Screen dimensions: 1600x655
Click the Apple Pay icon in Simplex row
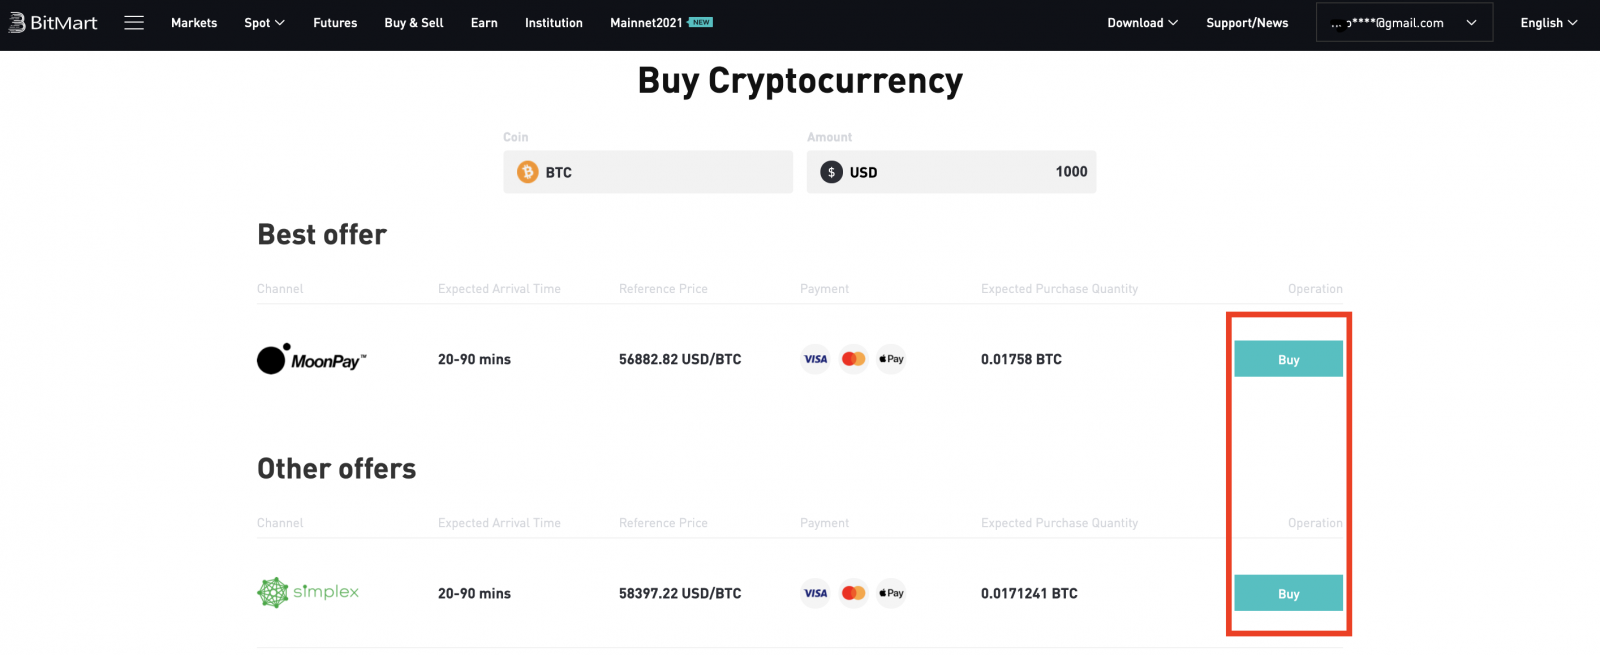[891, 593]
